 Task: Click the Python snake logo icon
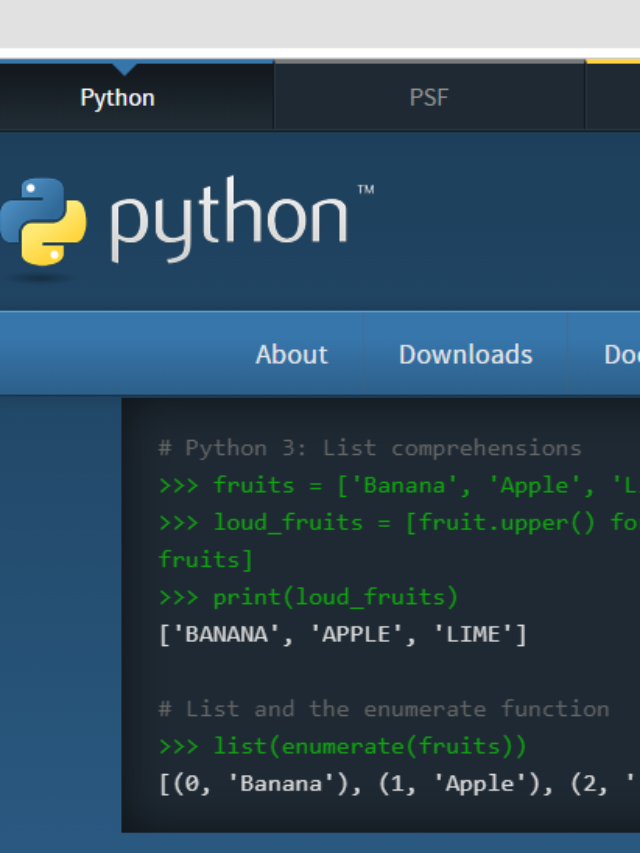(x=42, y=221)
